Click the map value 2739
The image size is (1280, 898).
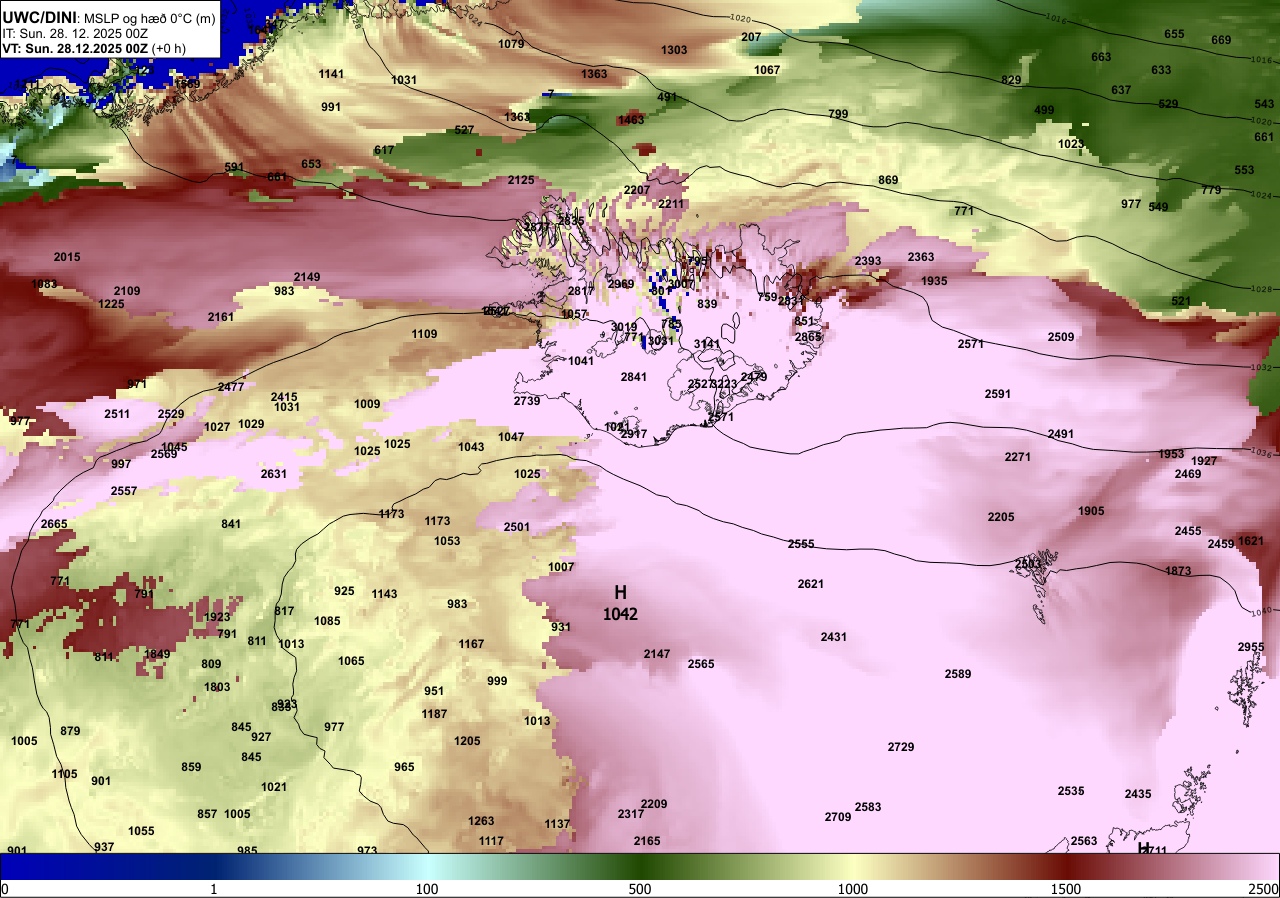tap(527, 401)
